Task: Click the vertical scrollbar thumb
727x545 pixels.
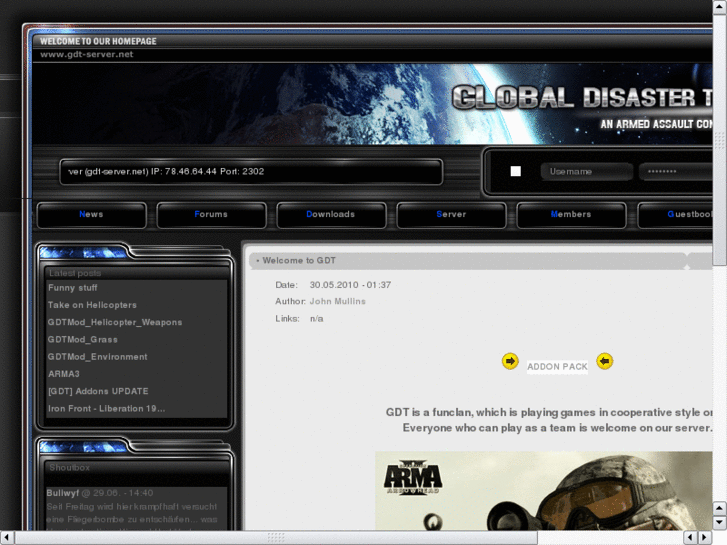Action: [720, 139]
